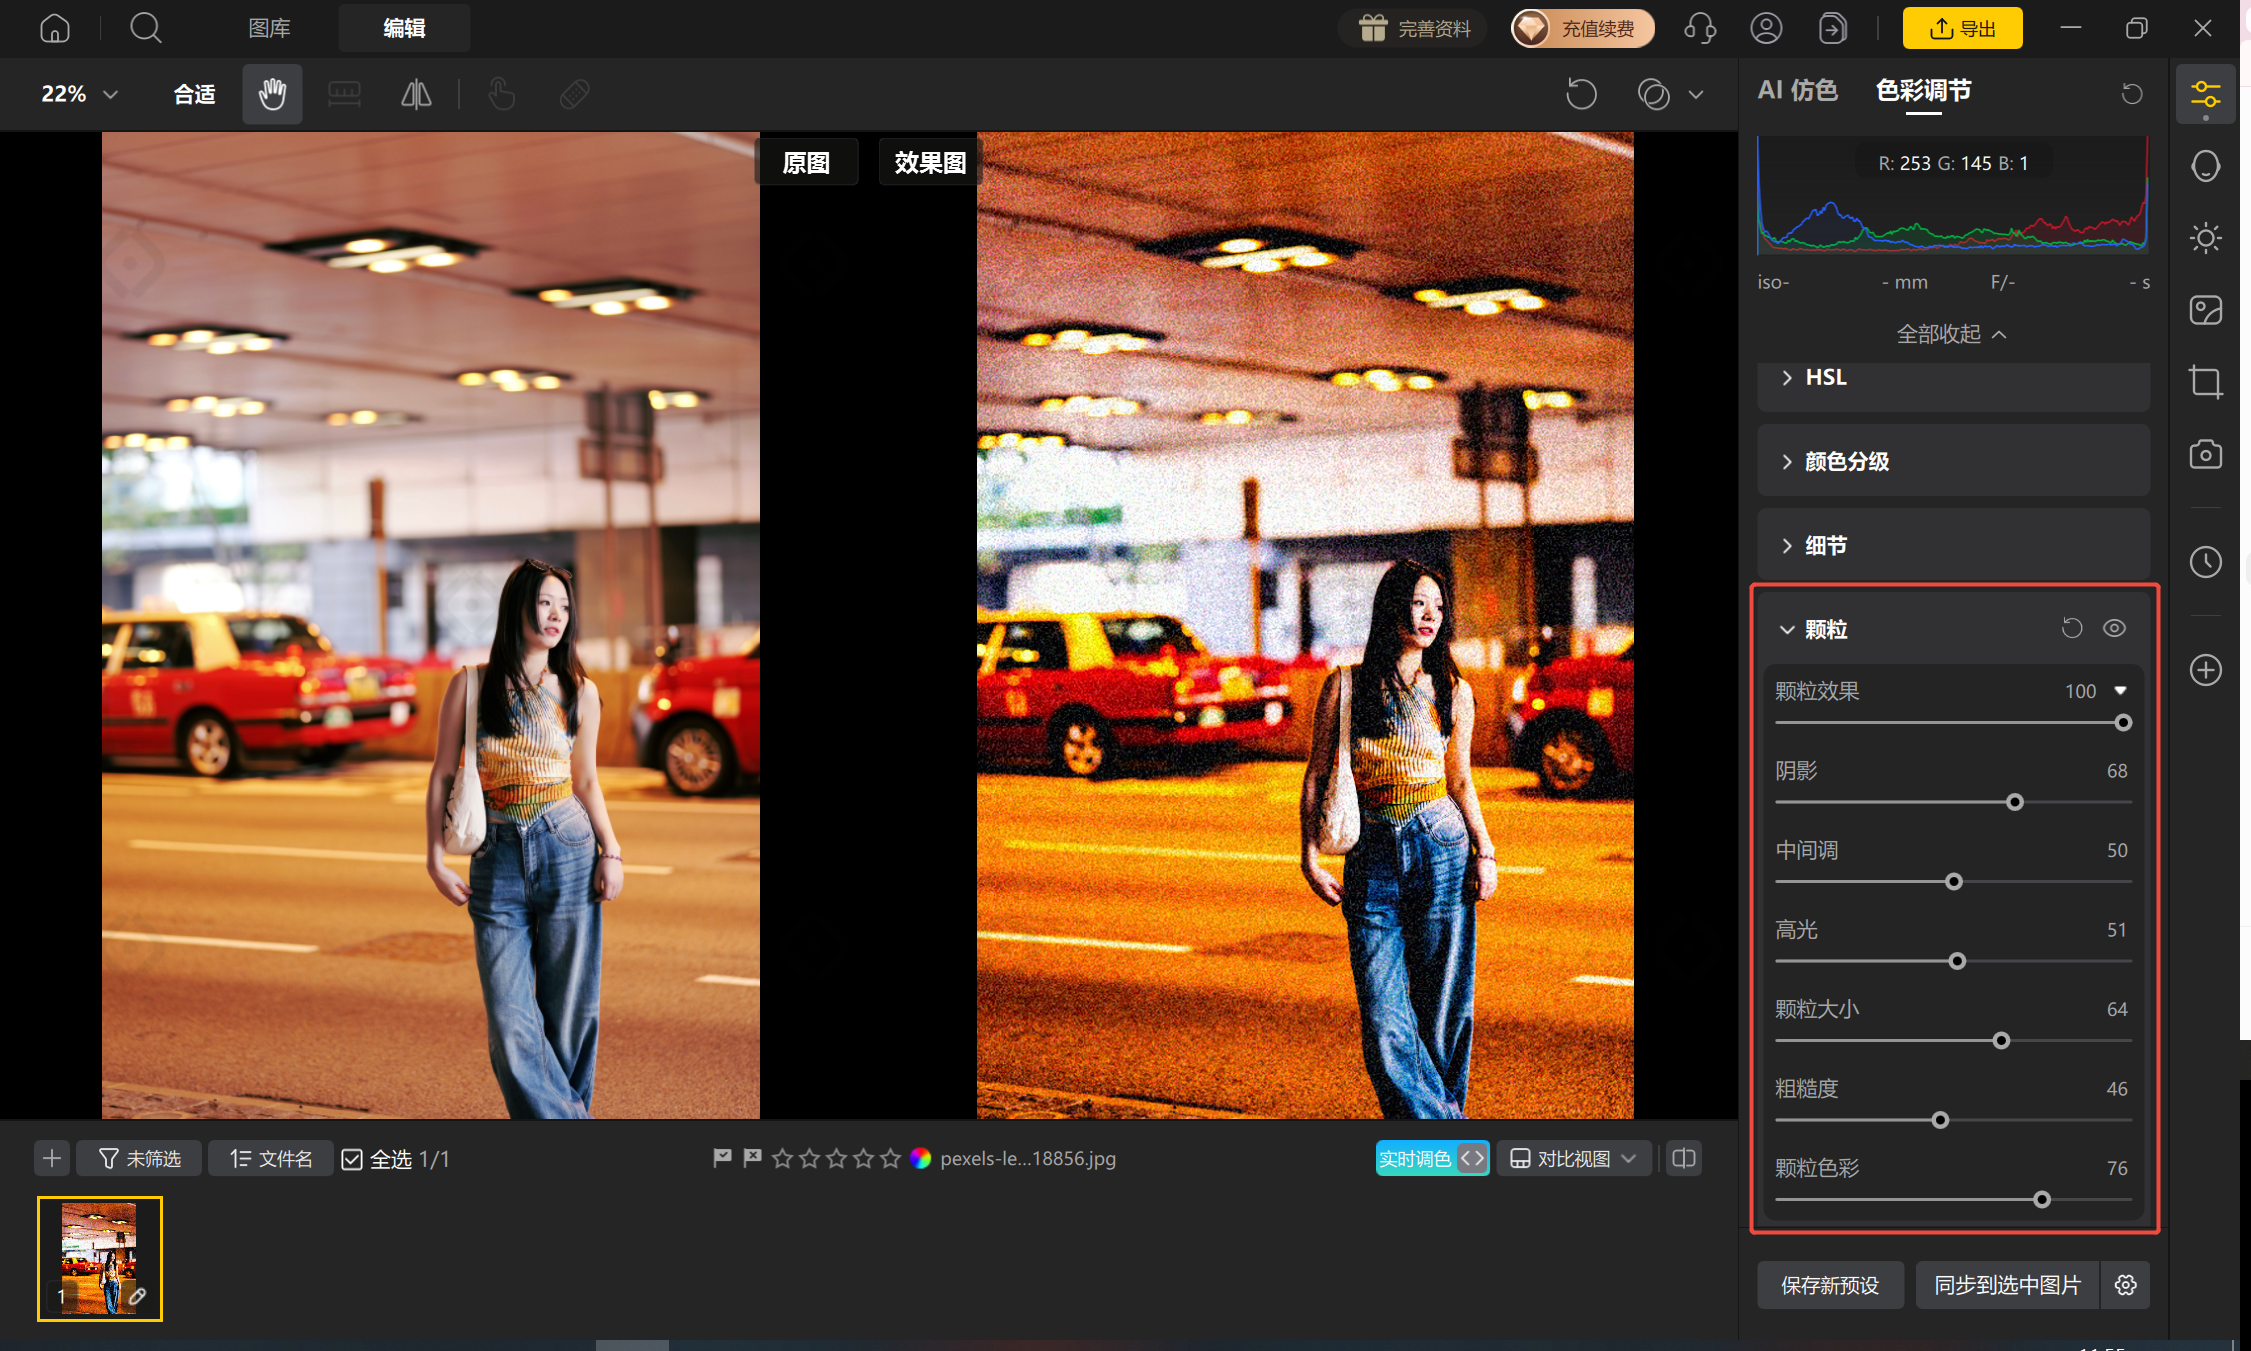The height and width of the screenshot is (1351, 2251).
Task: Open the history clock icon
Action: pos(2205,562)
